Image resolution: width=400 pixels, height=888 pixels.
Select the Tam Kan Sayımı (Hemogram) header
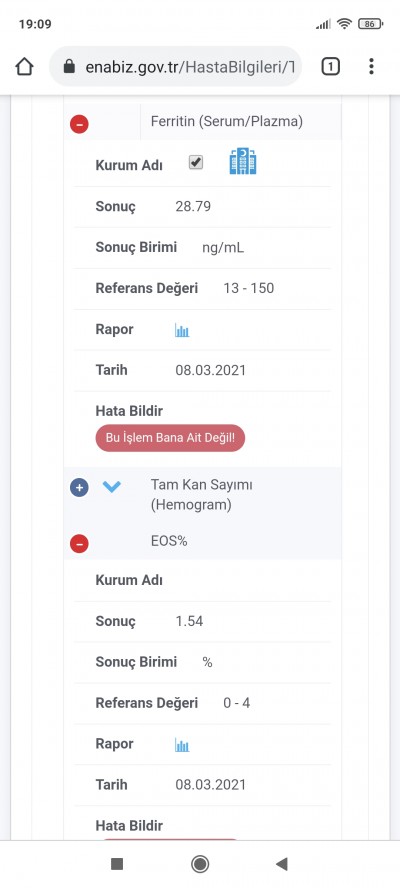pyautogui.click(x=202, y=494)
